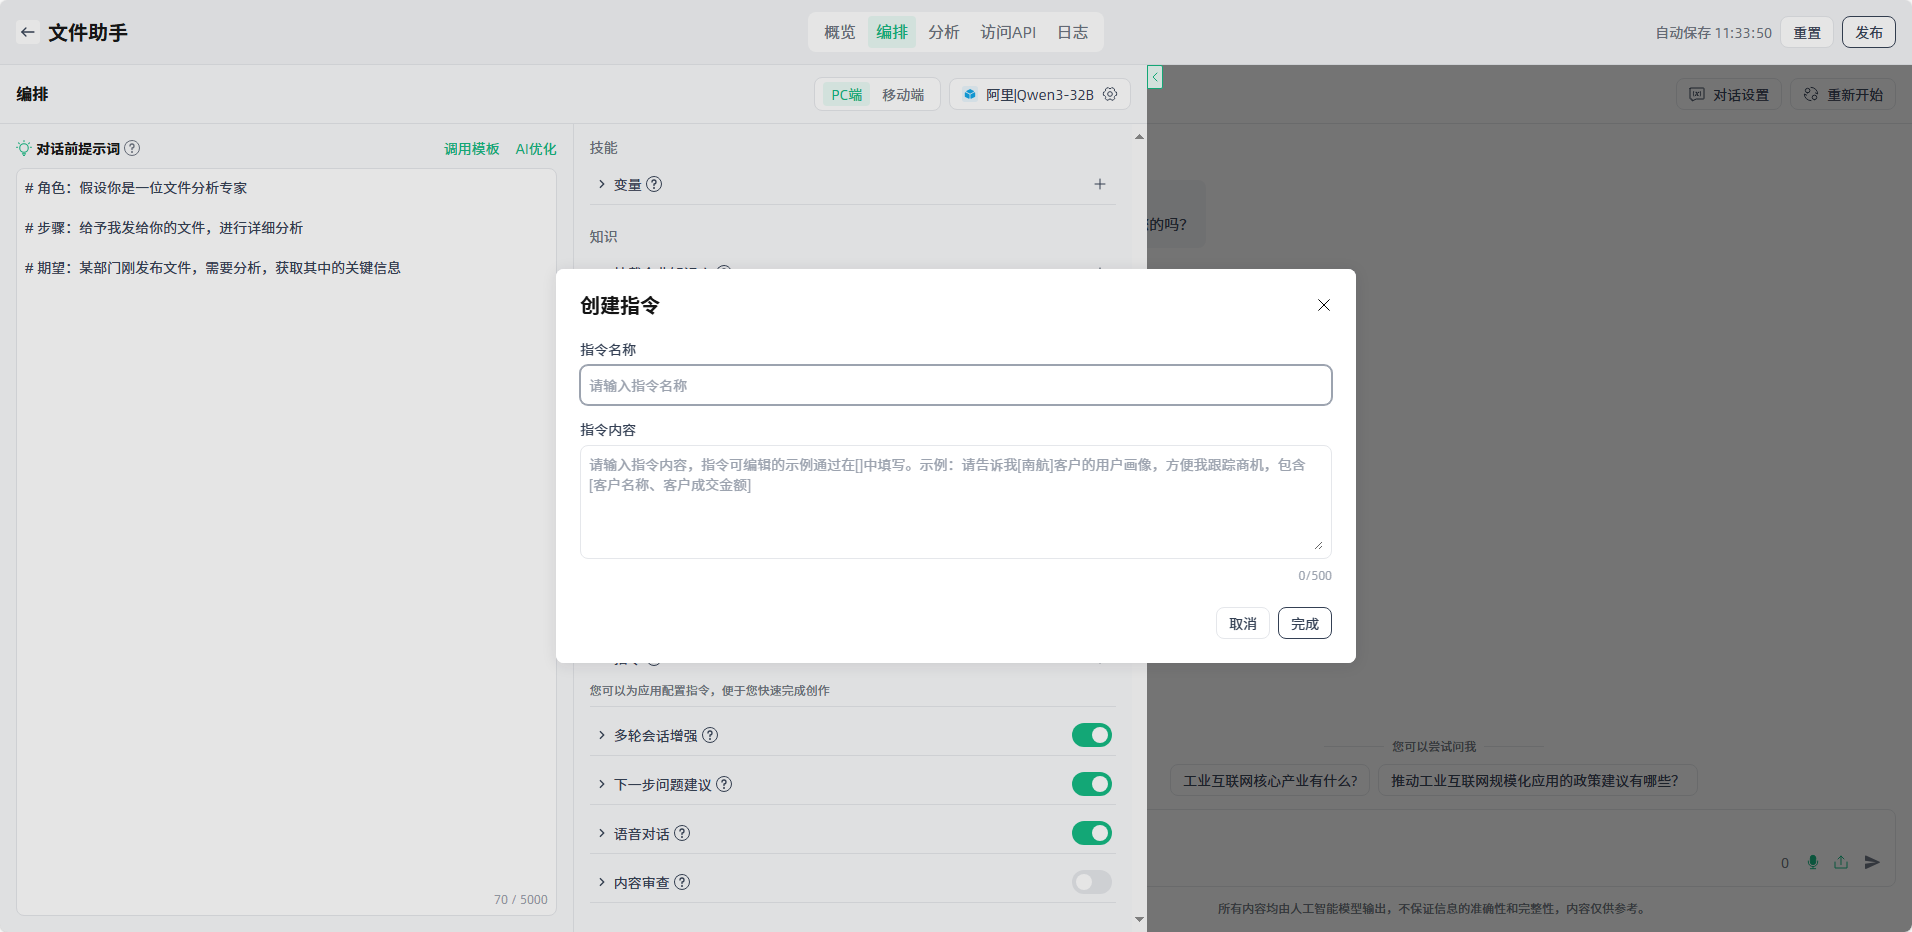Open the 访问API tab

coord(1007,32)
